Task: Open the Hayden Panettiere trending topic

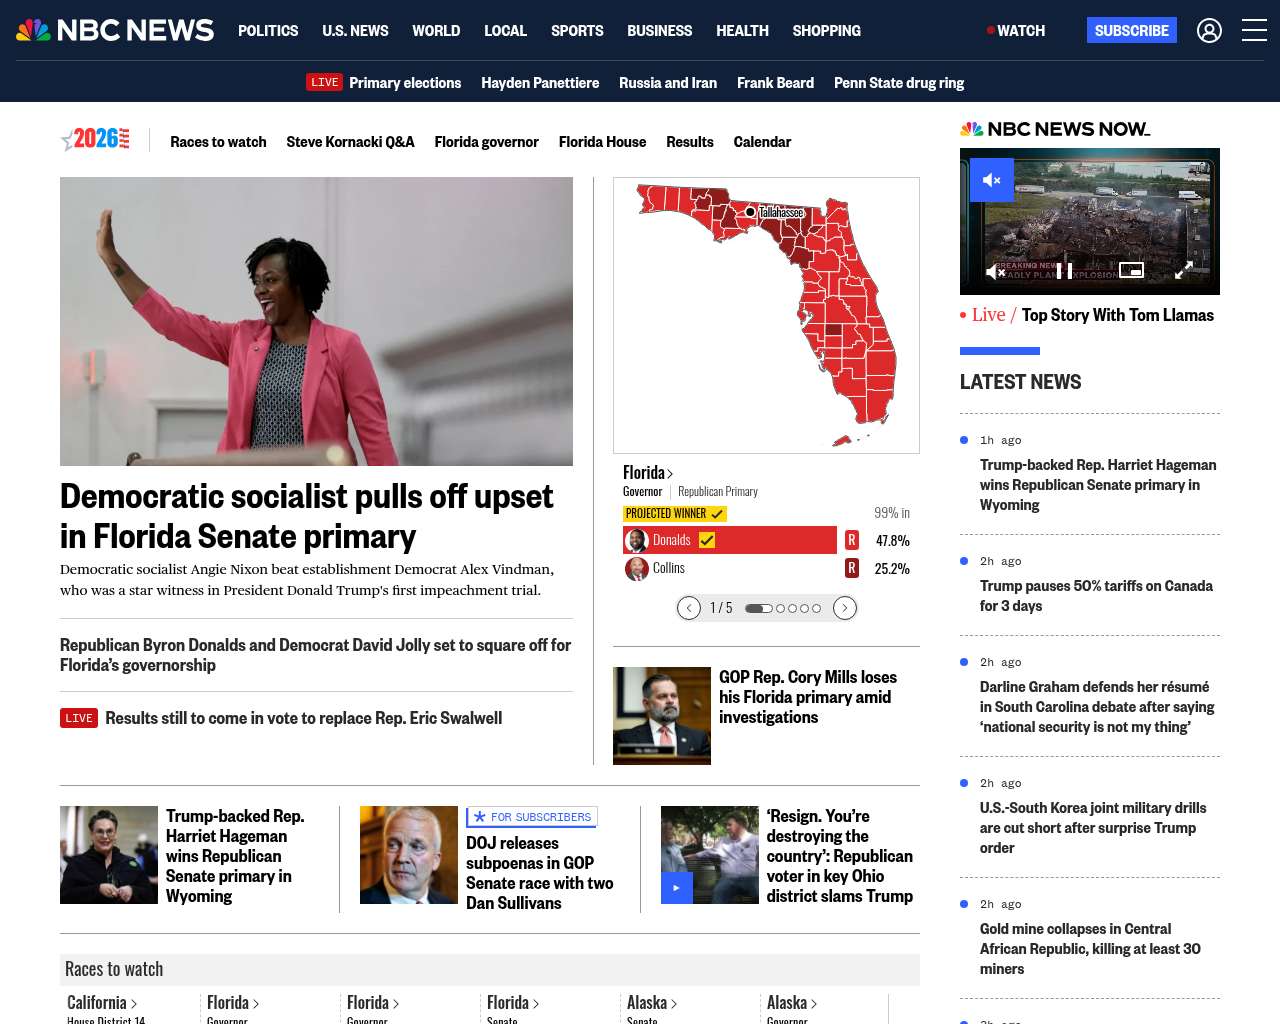Action: click(540, 83)
